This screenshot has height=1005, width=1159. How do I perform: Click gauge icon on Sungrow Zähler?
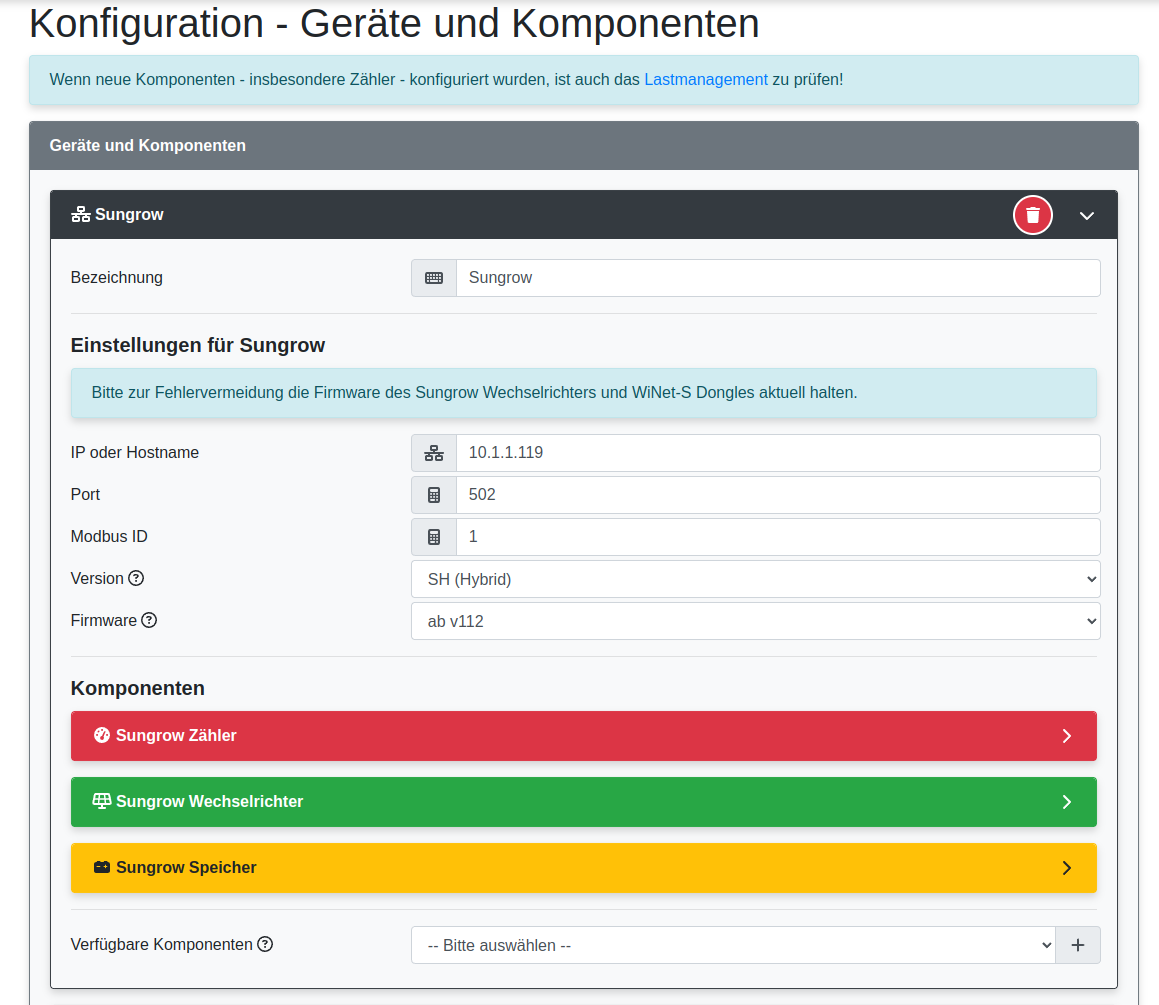pos(102,735)
